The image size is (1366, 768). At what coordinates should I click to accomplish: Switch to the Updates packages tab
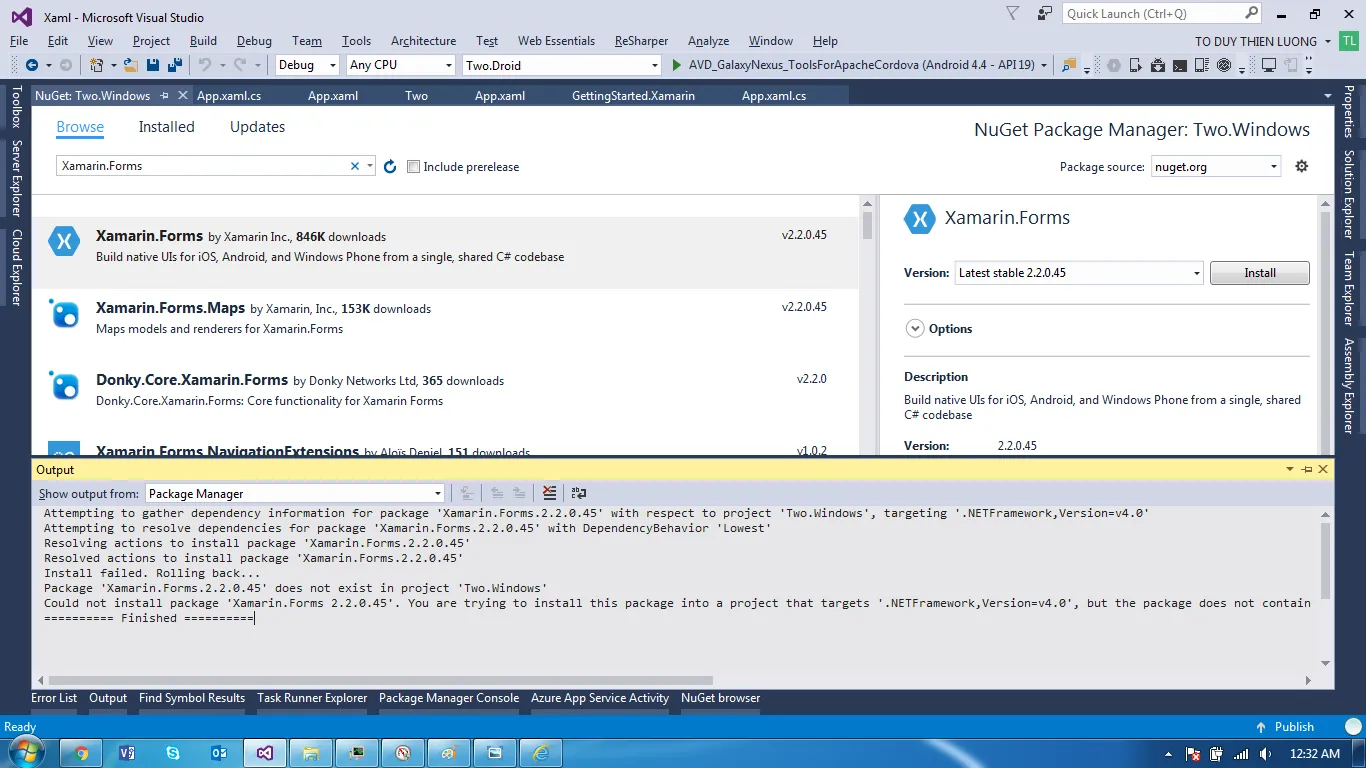point(257,127)
